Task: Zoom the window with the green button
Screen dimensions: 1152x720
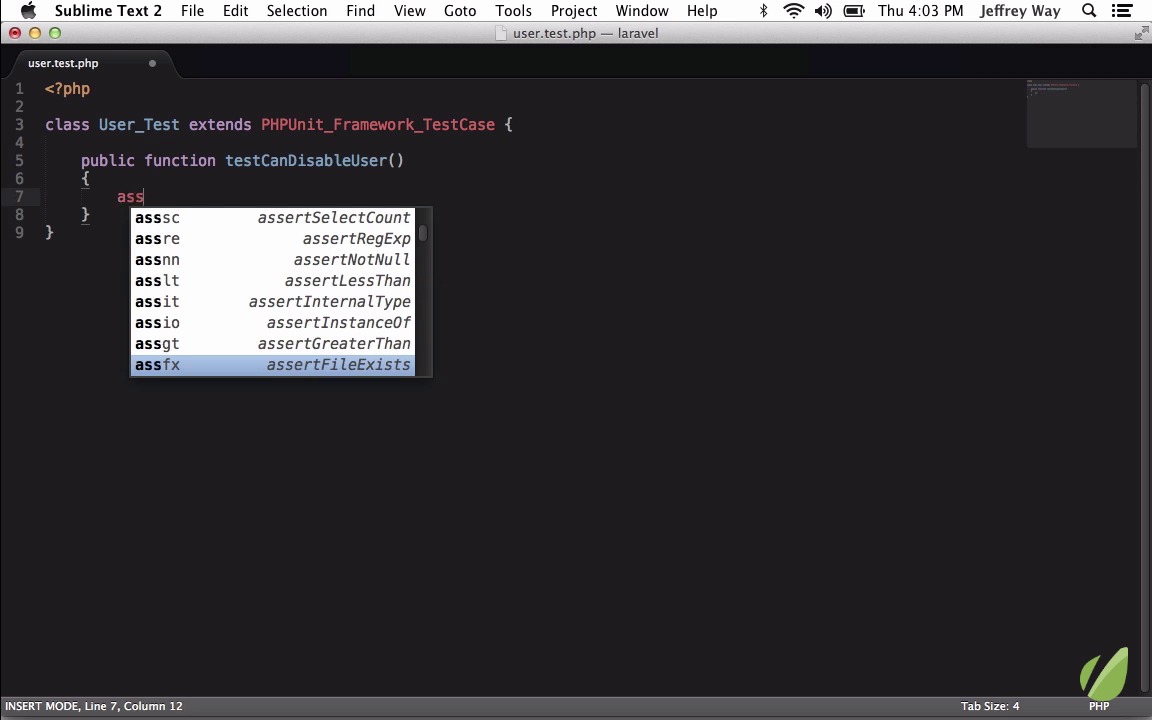Action: tap(54, 33)
